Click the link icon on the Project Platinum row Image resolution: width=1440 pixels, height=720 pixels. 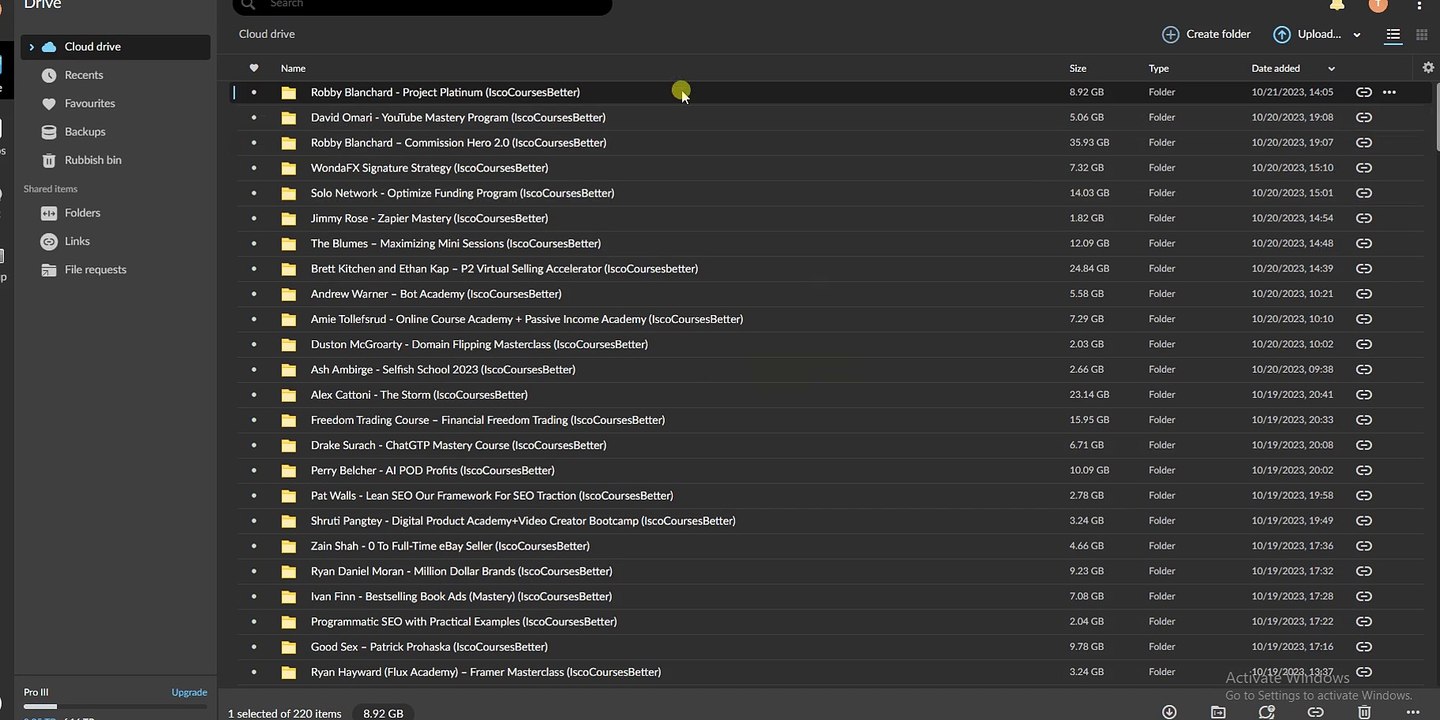[x=1363, y=92]
